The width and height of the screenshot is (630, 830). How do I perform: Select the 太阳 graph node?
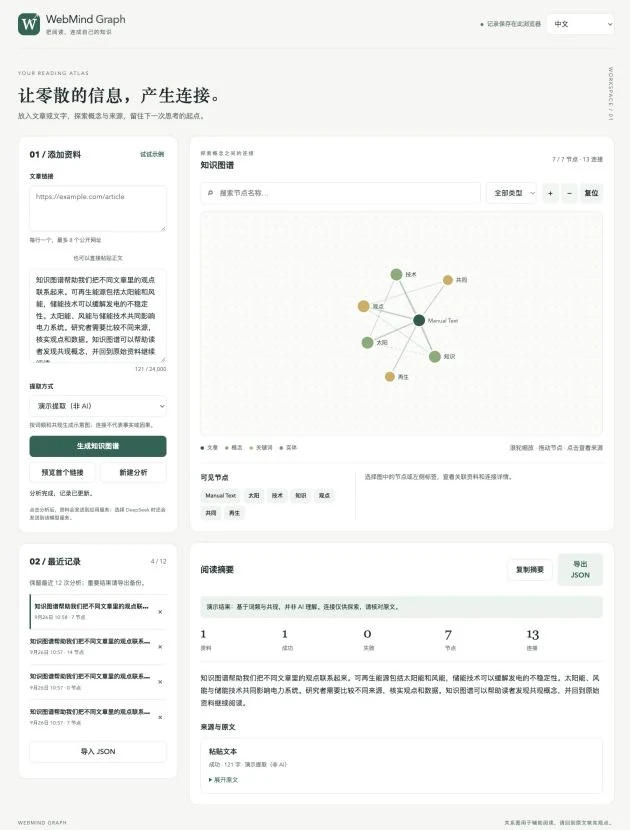coord(367,342)
